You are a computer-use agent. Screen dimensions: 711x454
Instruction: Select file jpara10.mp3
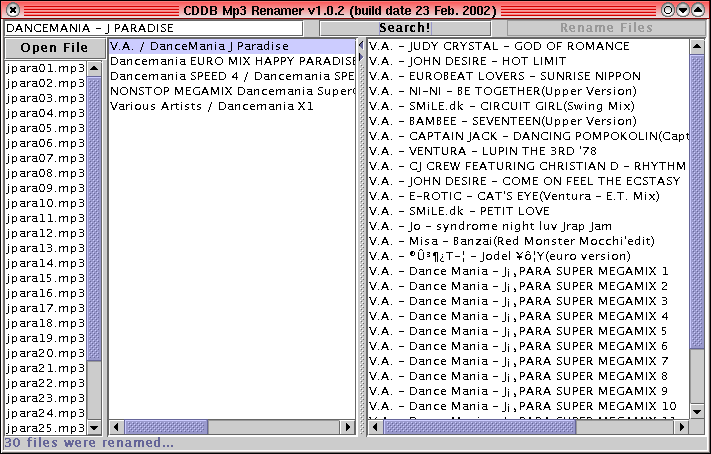pos(45,203)
